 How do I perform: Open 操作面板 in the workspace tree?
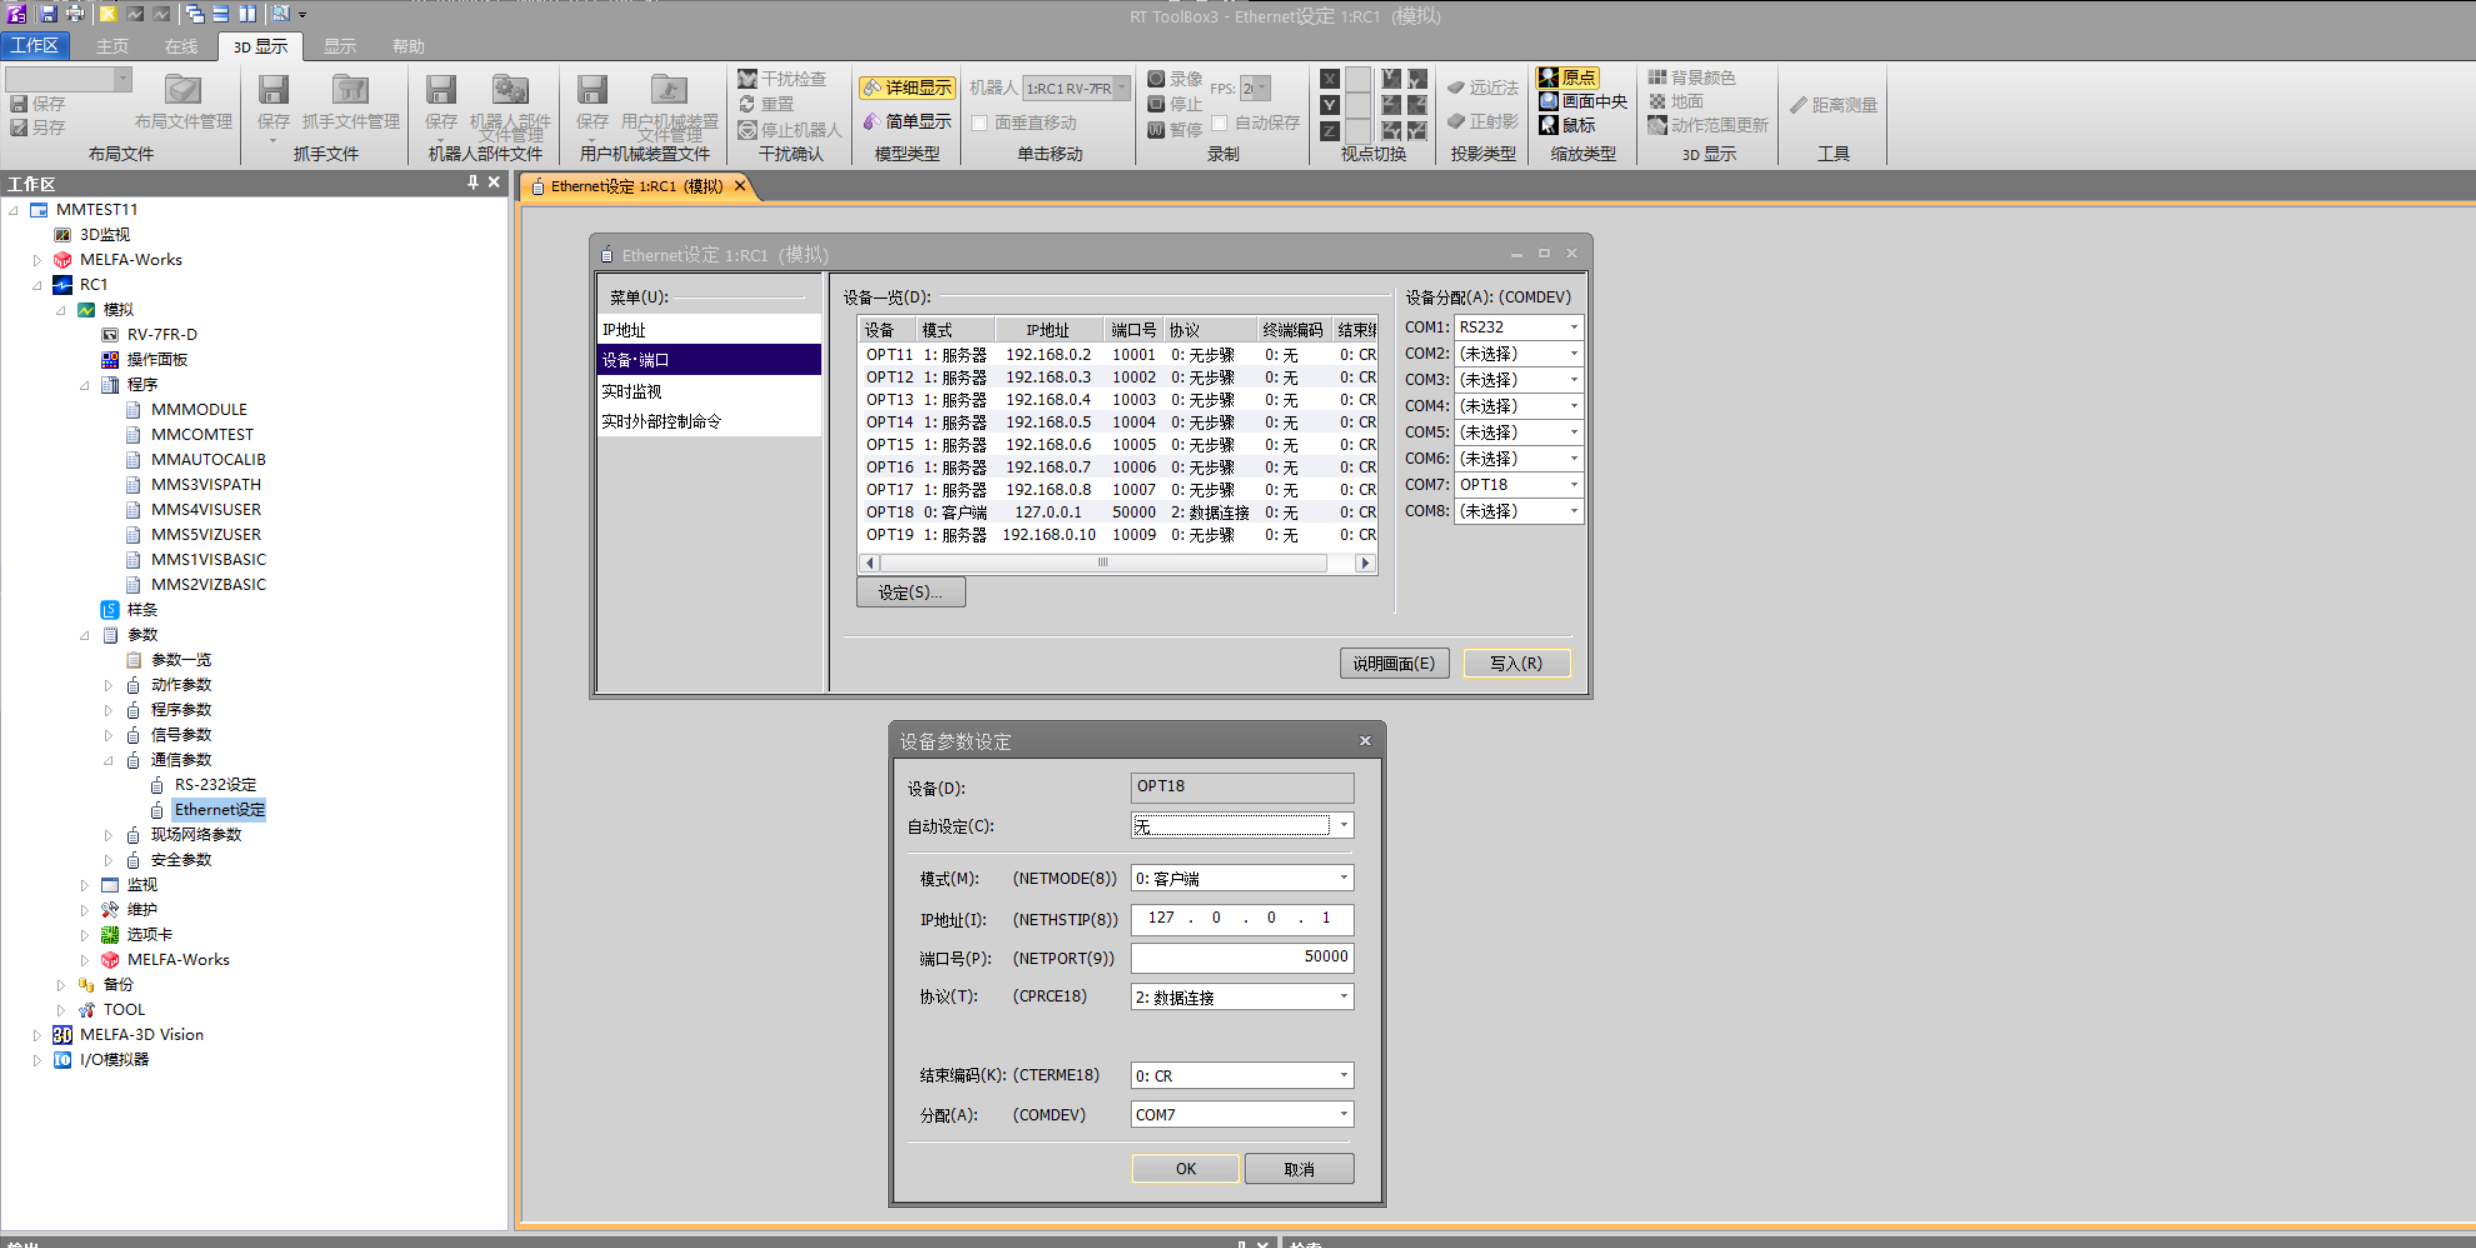click(157, 359)
